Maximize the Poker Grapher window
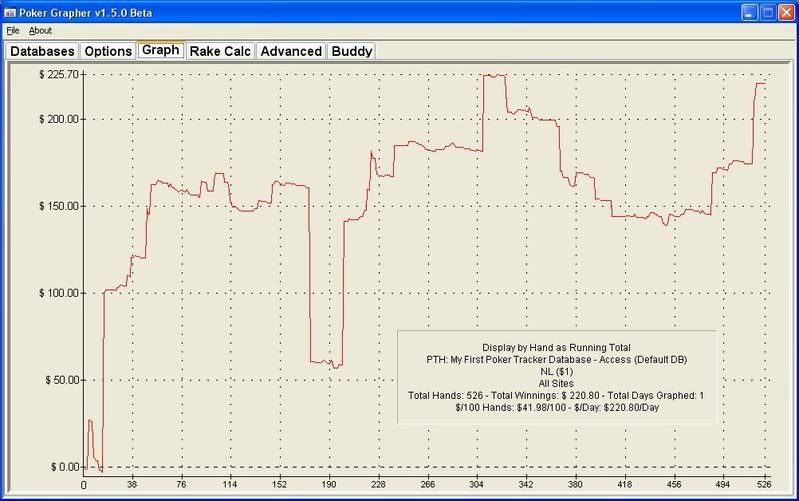This screenshot has width=799, height=501. tap(768, 12)
